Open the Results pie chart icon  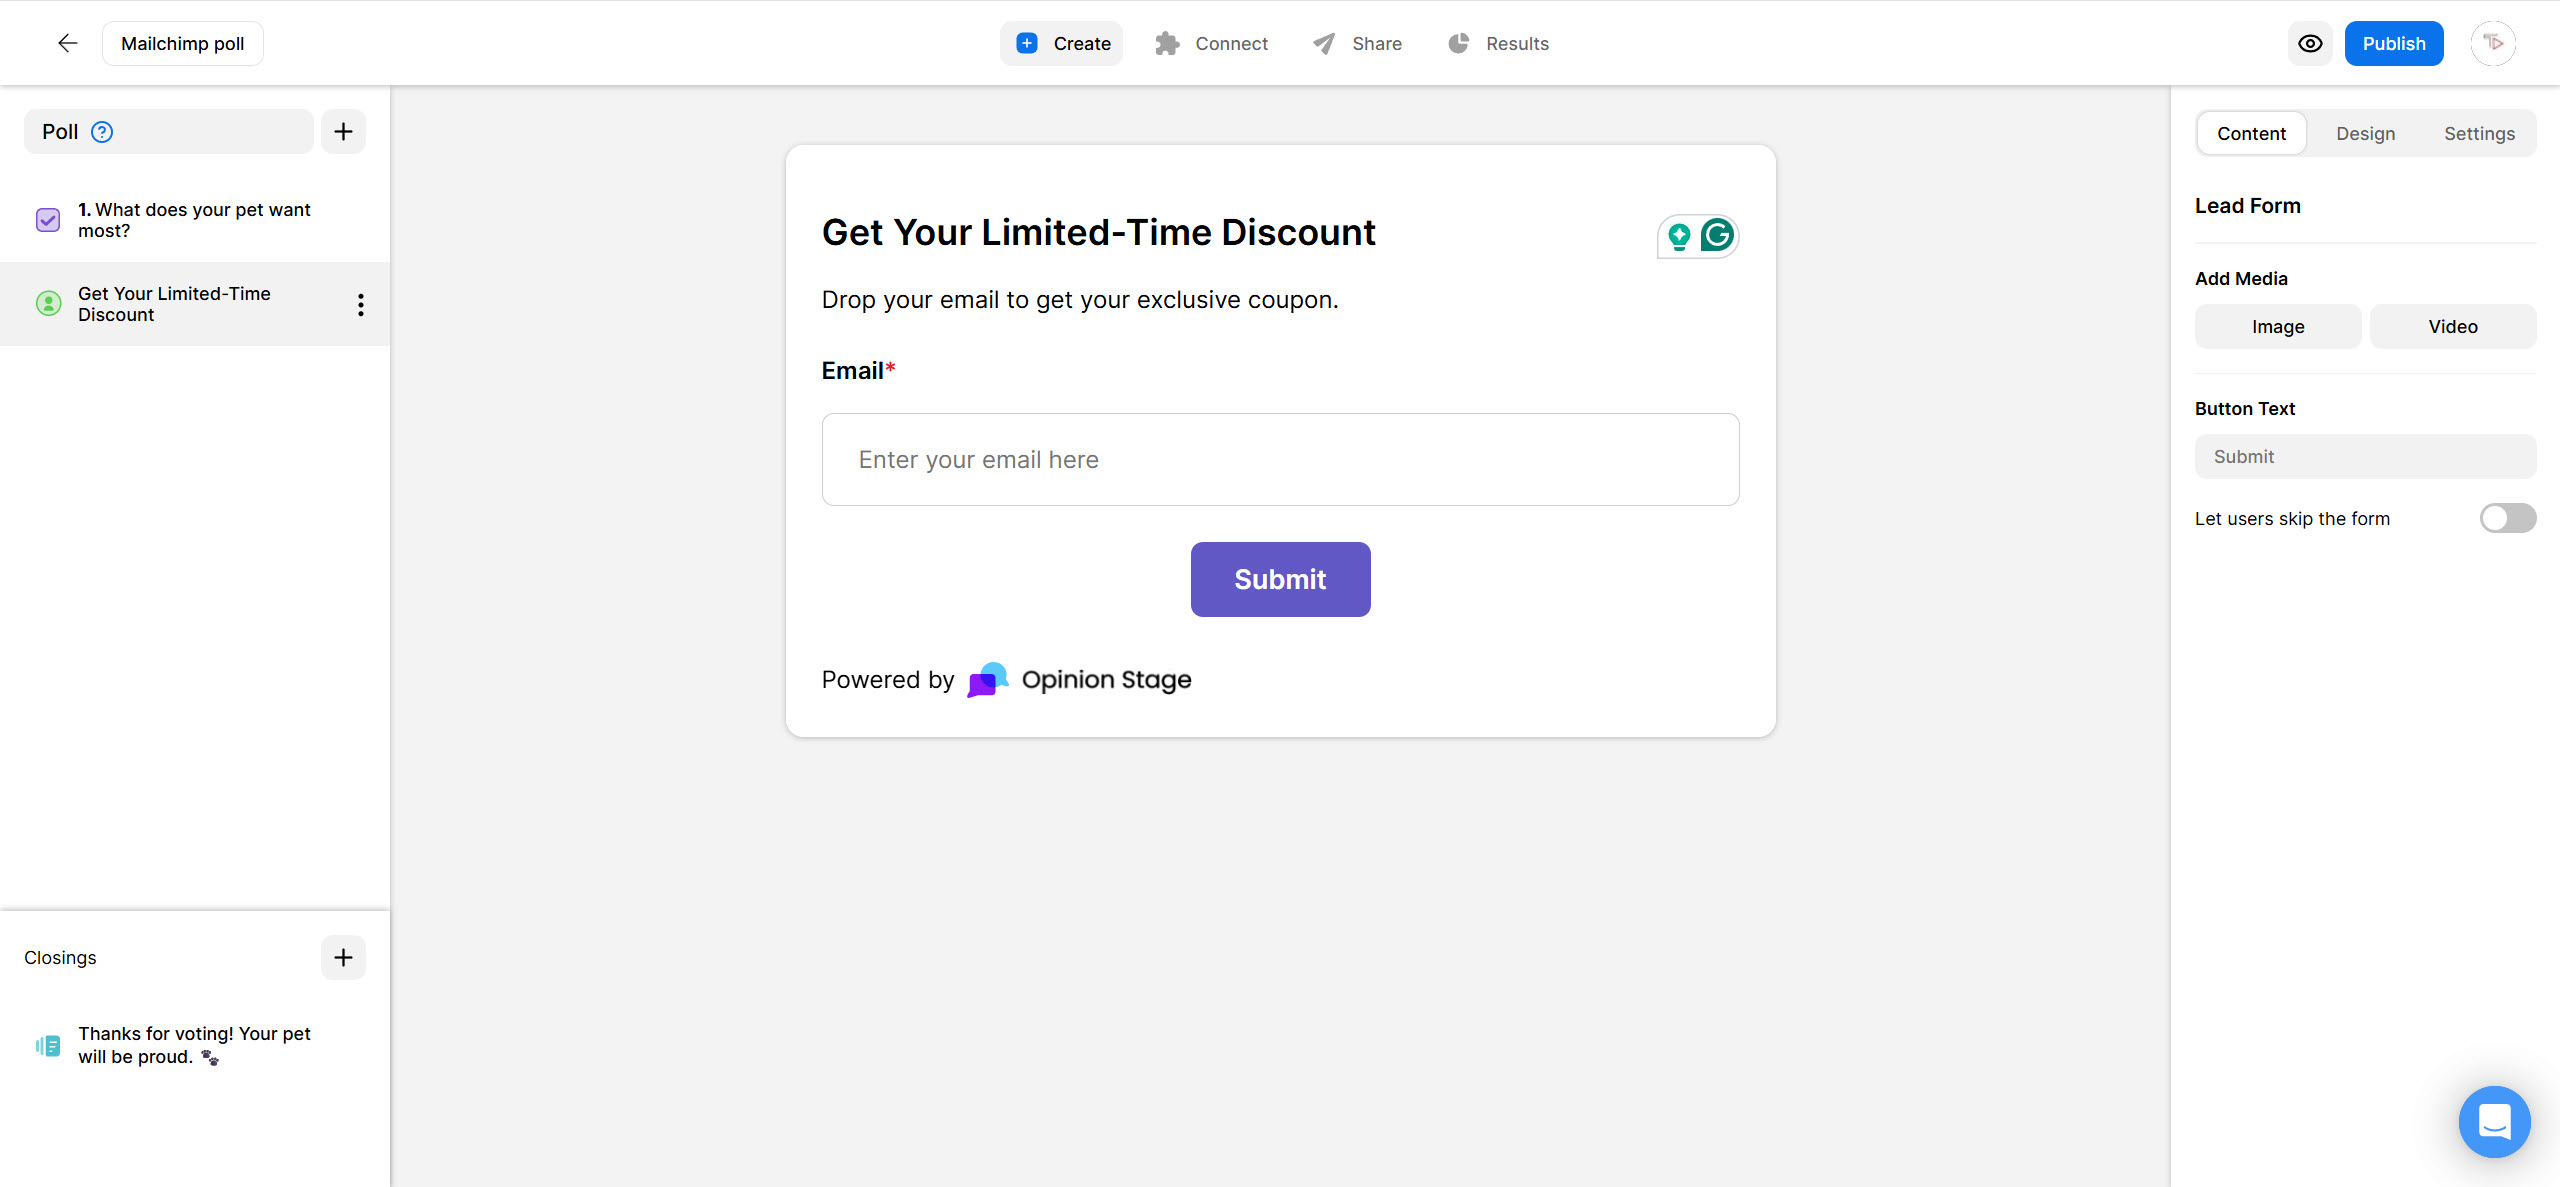click(x=1458, y=43)
